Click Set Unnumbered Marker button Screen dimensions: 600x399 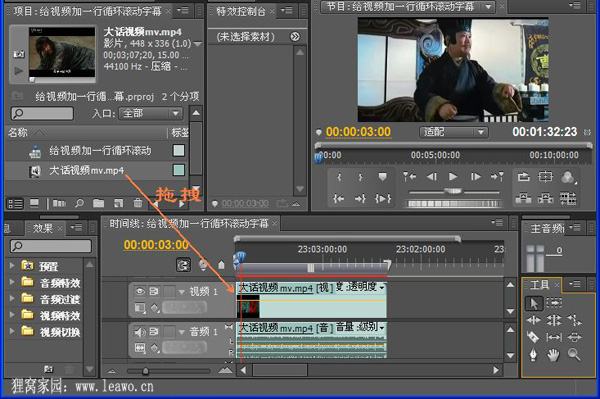pos(382,177)
